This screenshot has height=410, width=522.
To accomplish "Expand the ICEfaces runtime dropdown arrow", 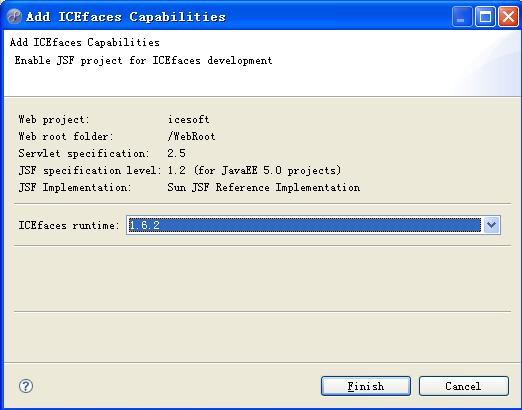I will tap(491, 225).
